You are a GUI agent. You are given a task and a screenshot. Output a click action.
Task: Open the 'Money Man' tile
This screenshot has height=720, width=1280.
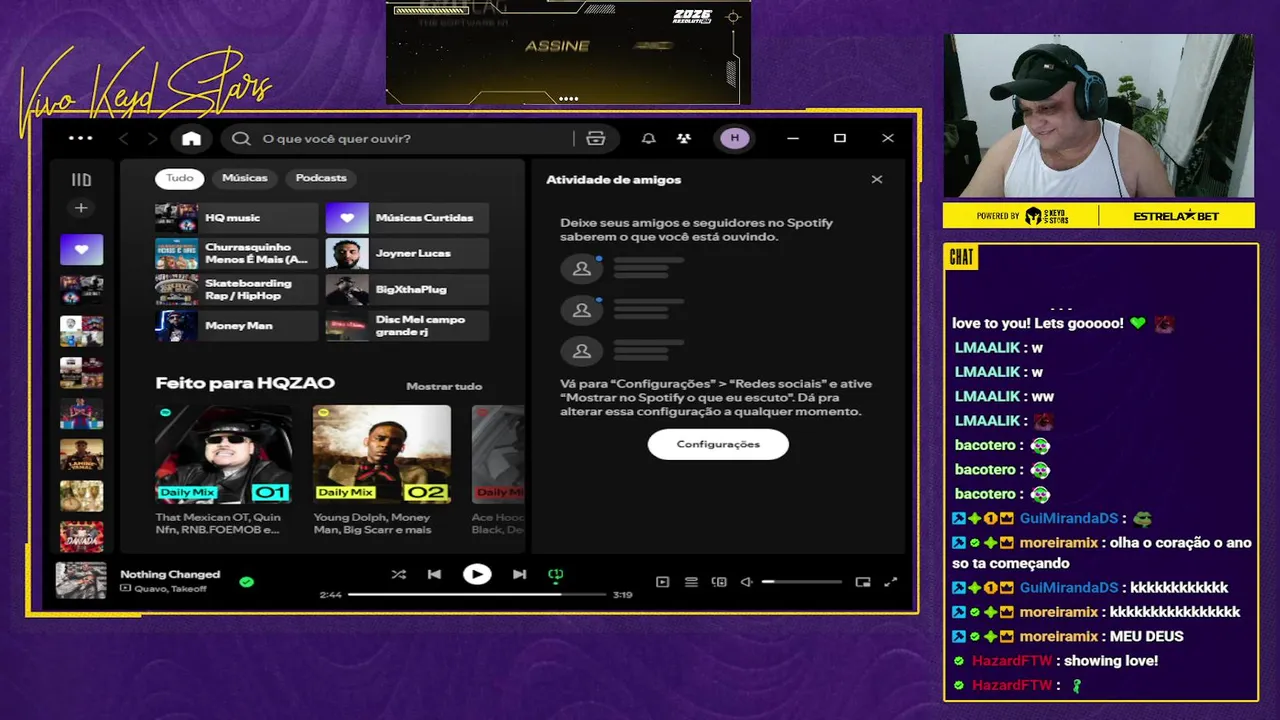pos(237,326)
